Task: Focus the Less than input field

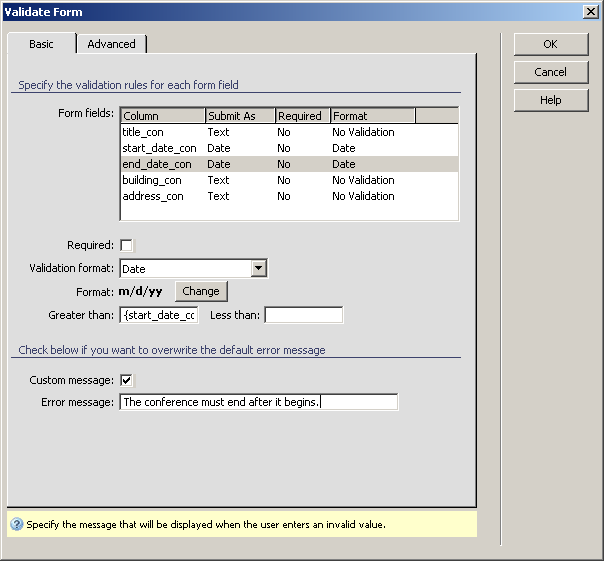Action: (303, 315)
